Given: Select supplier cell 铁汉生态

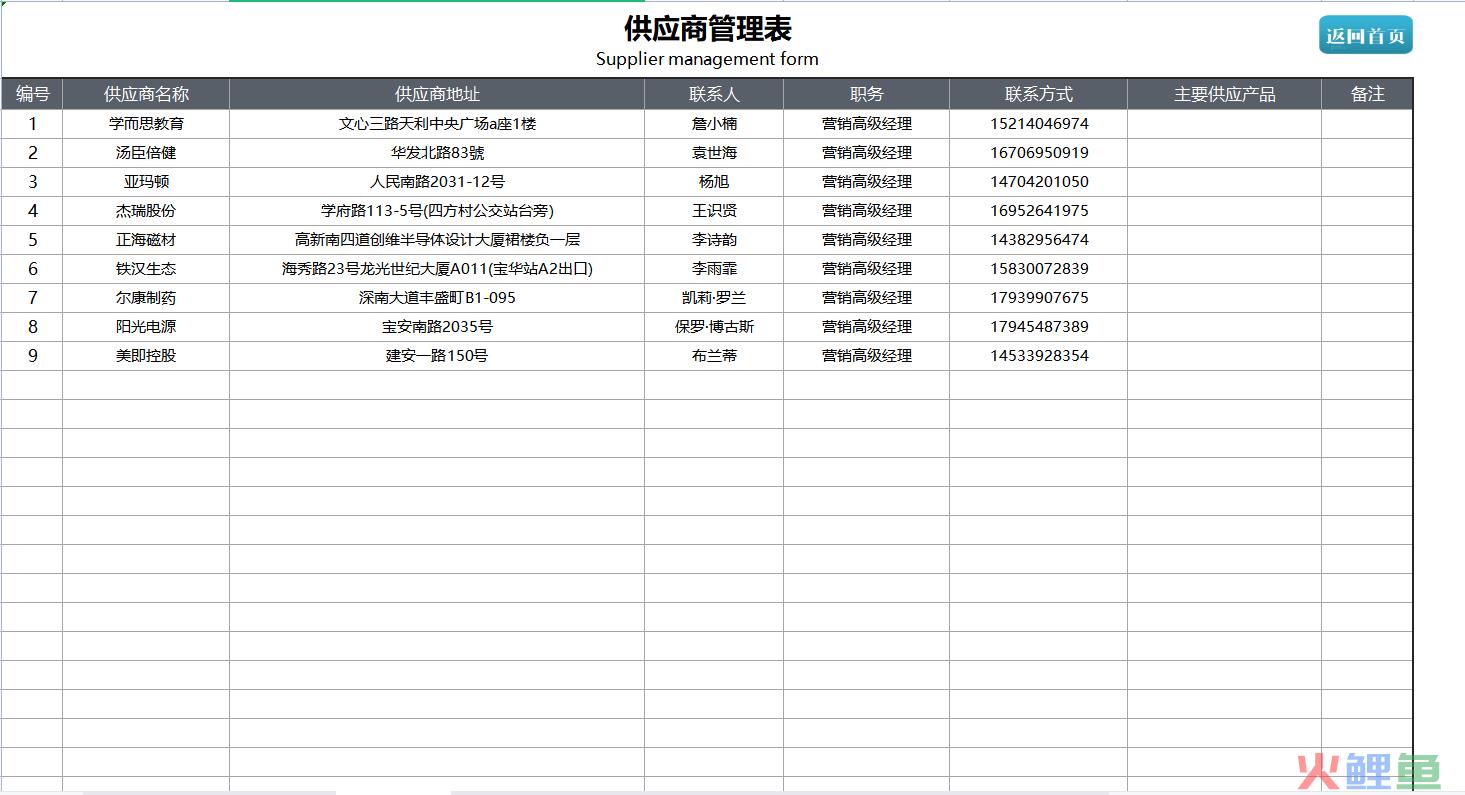Looking at the screenshot, I should [146, 269].
